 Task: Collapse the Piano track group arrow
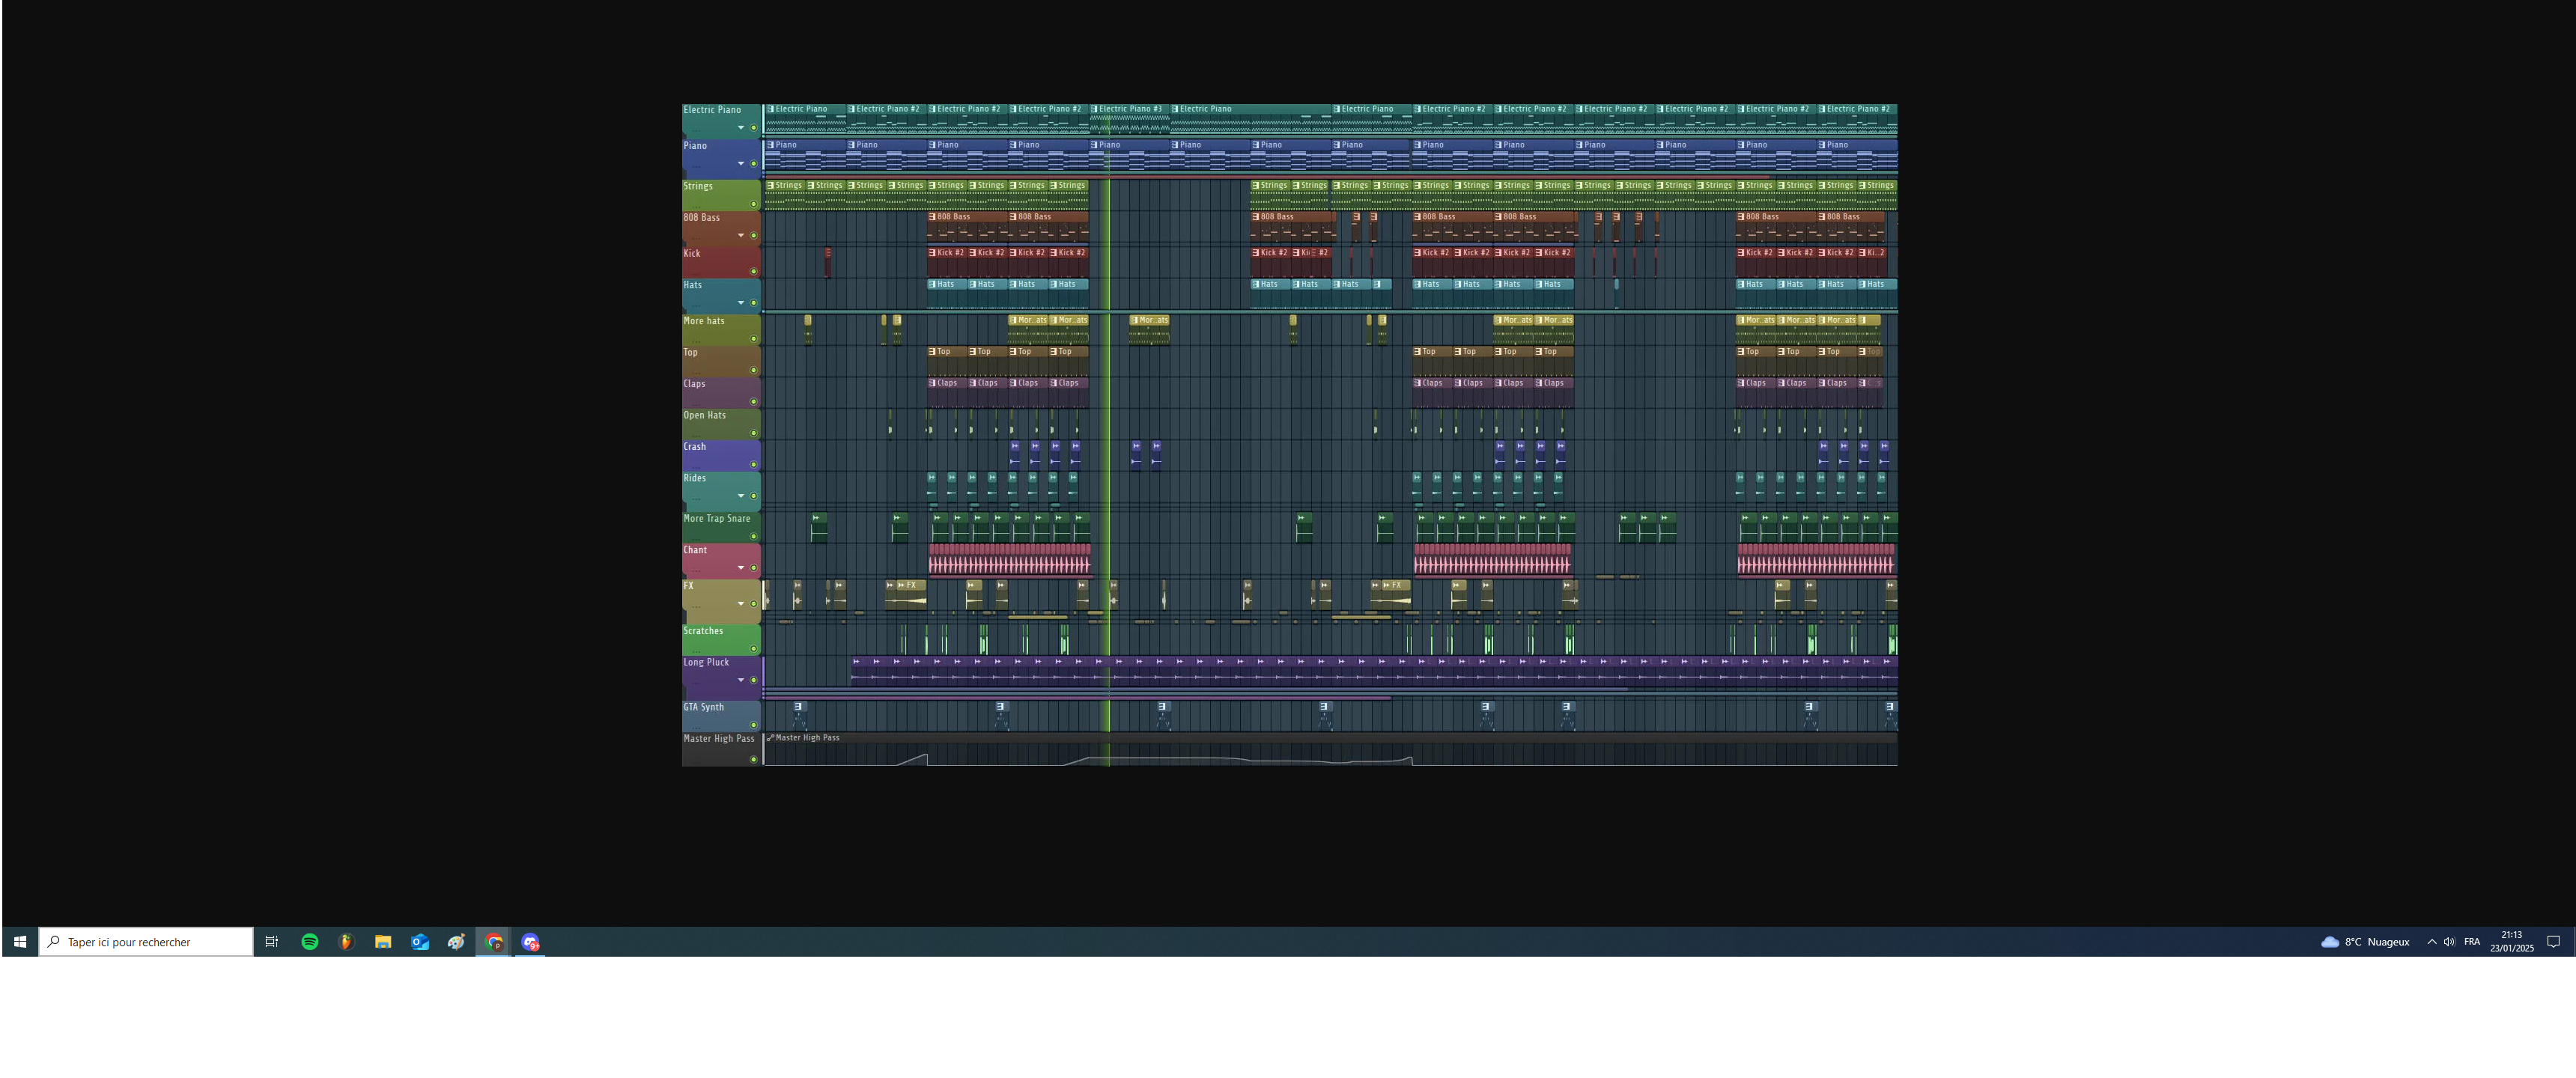(741, 164)
